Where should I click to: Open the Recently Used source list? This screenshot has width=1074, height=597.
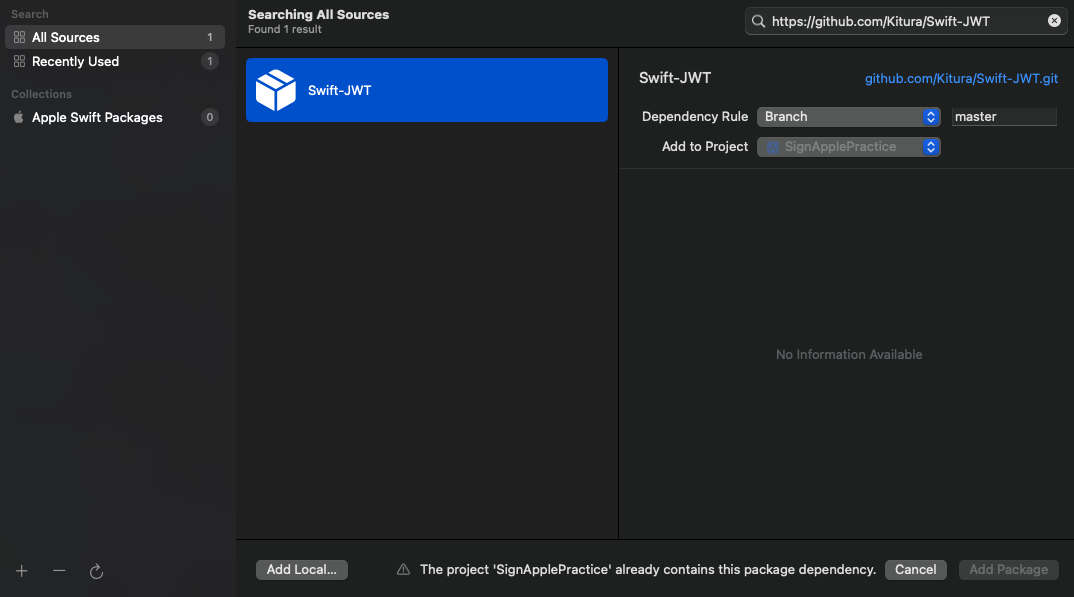coord(114,62)
